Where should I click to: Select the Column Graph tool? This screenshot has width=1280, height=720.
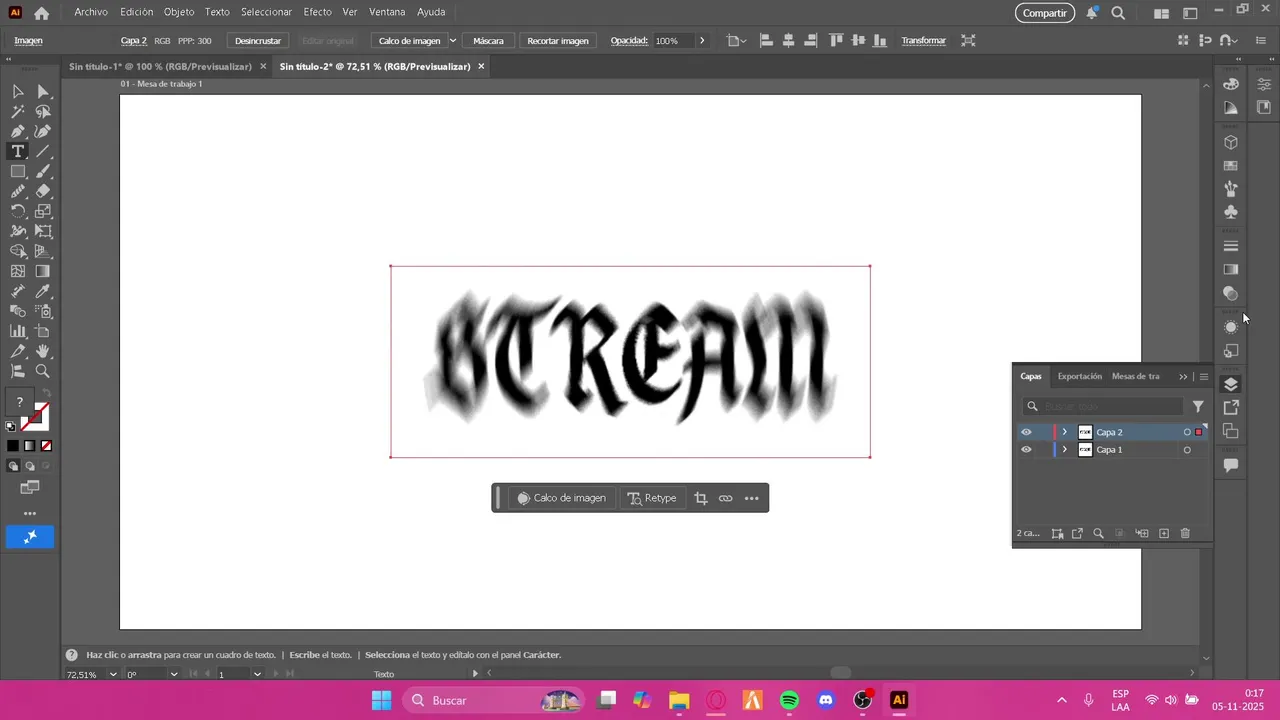(x=18, y=331)
